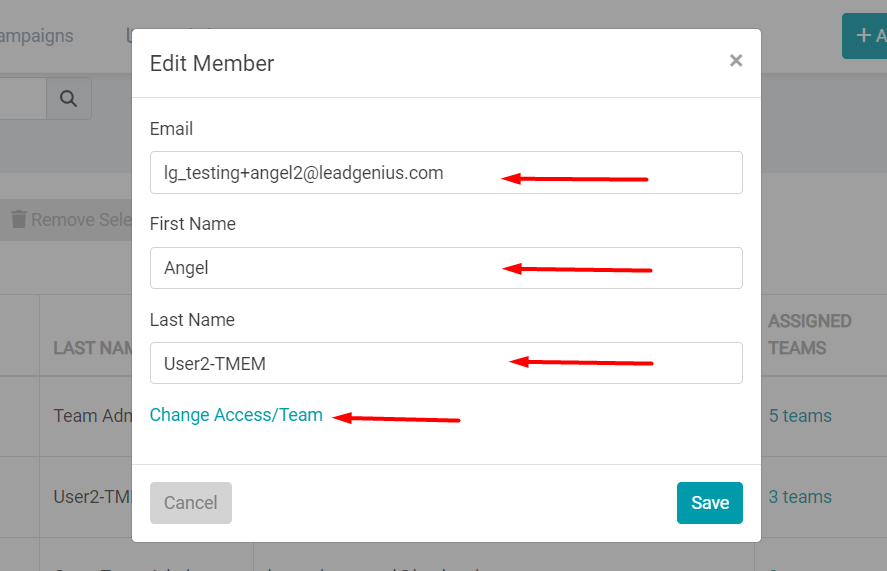Open the 3 teams link
The image size is (887, 571).
(800, 497)
